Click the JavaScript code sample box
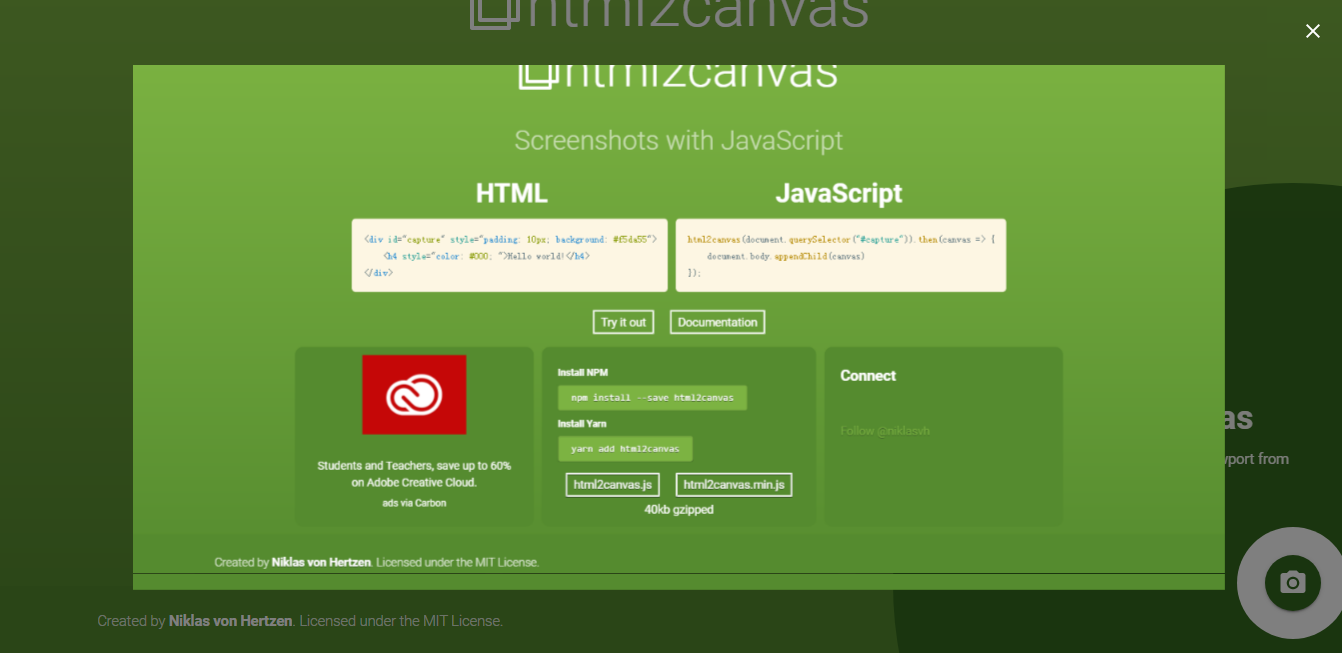Image resolution: width=1342 pixels, height=653 pixels. 841,255
